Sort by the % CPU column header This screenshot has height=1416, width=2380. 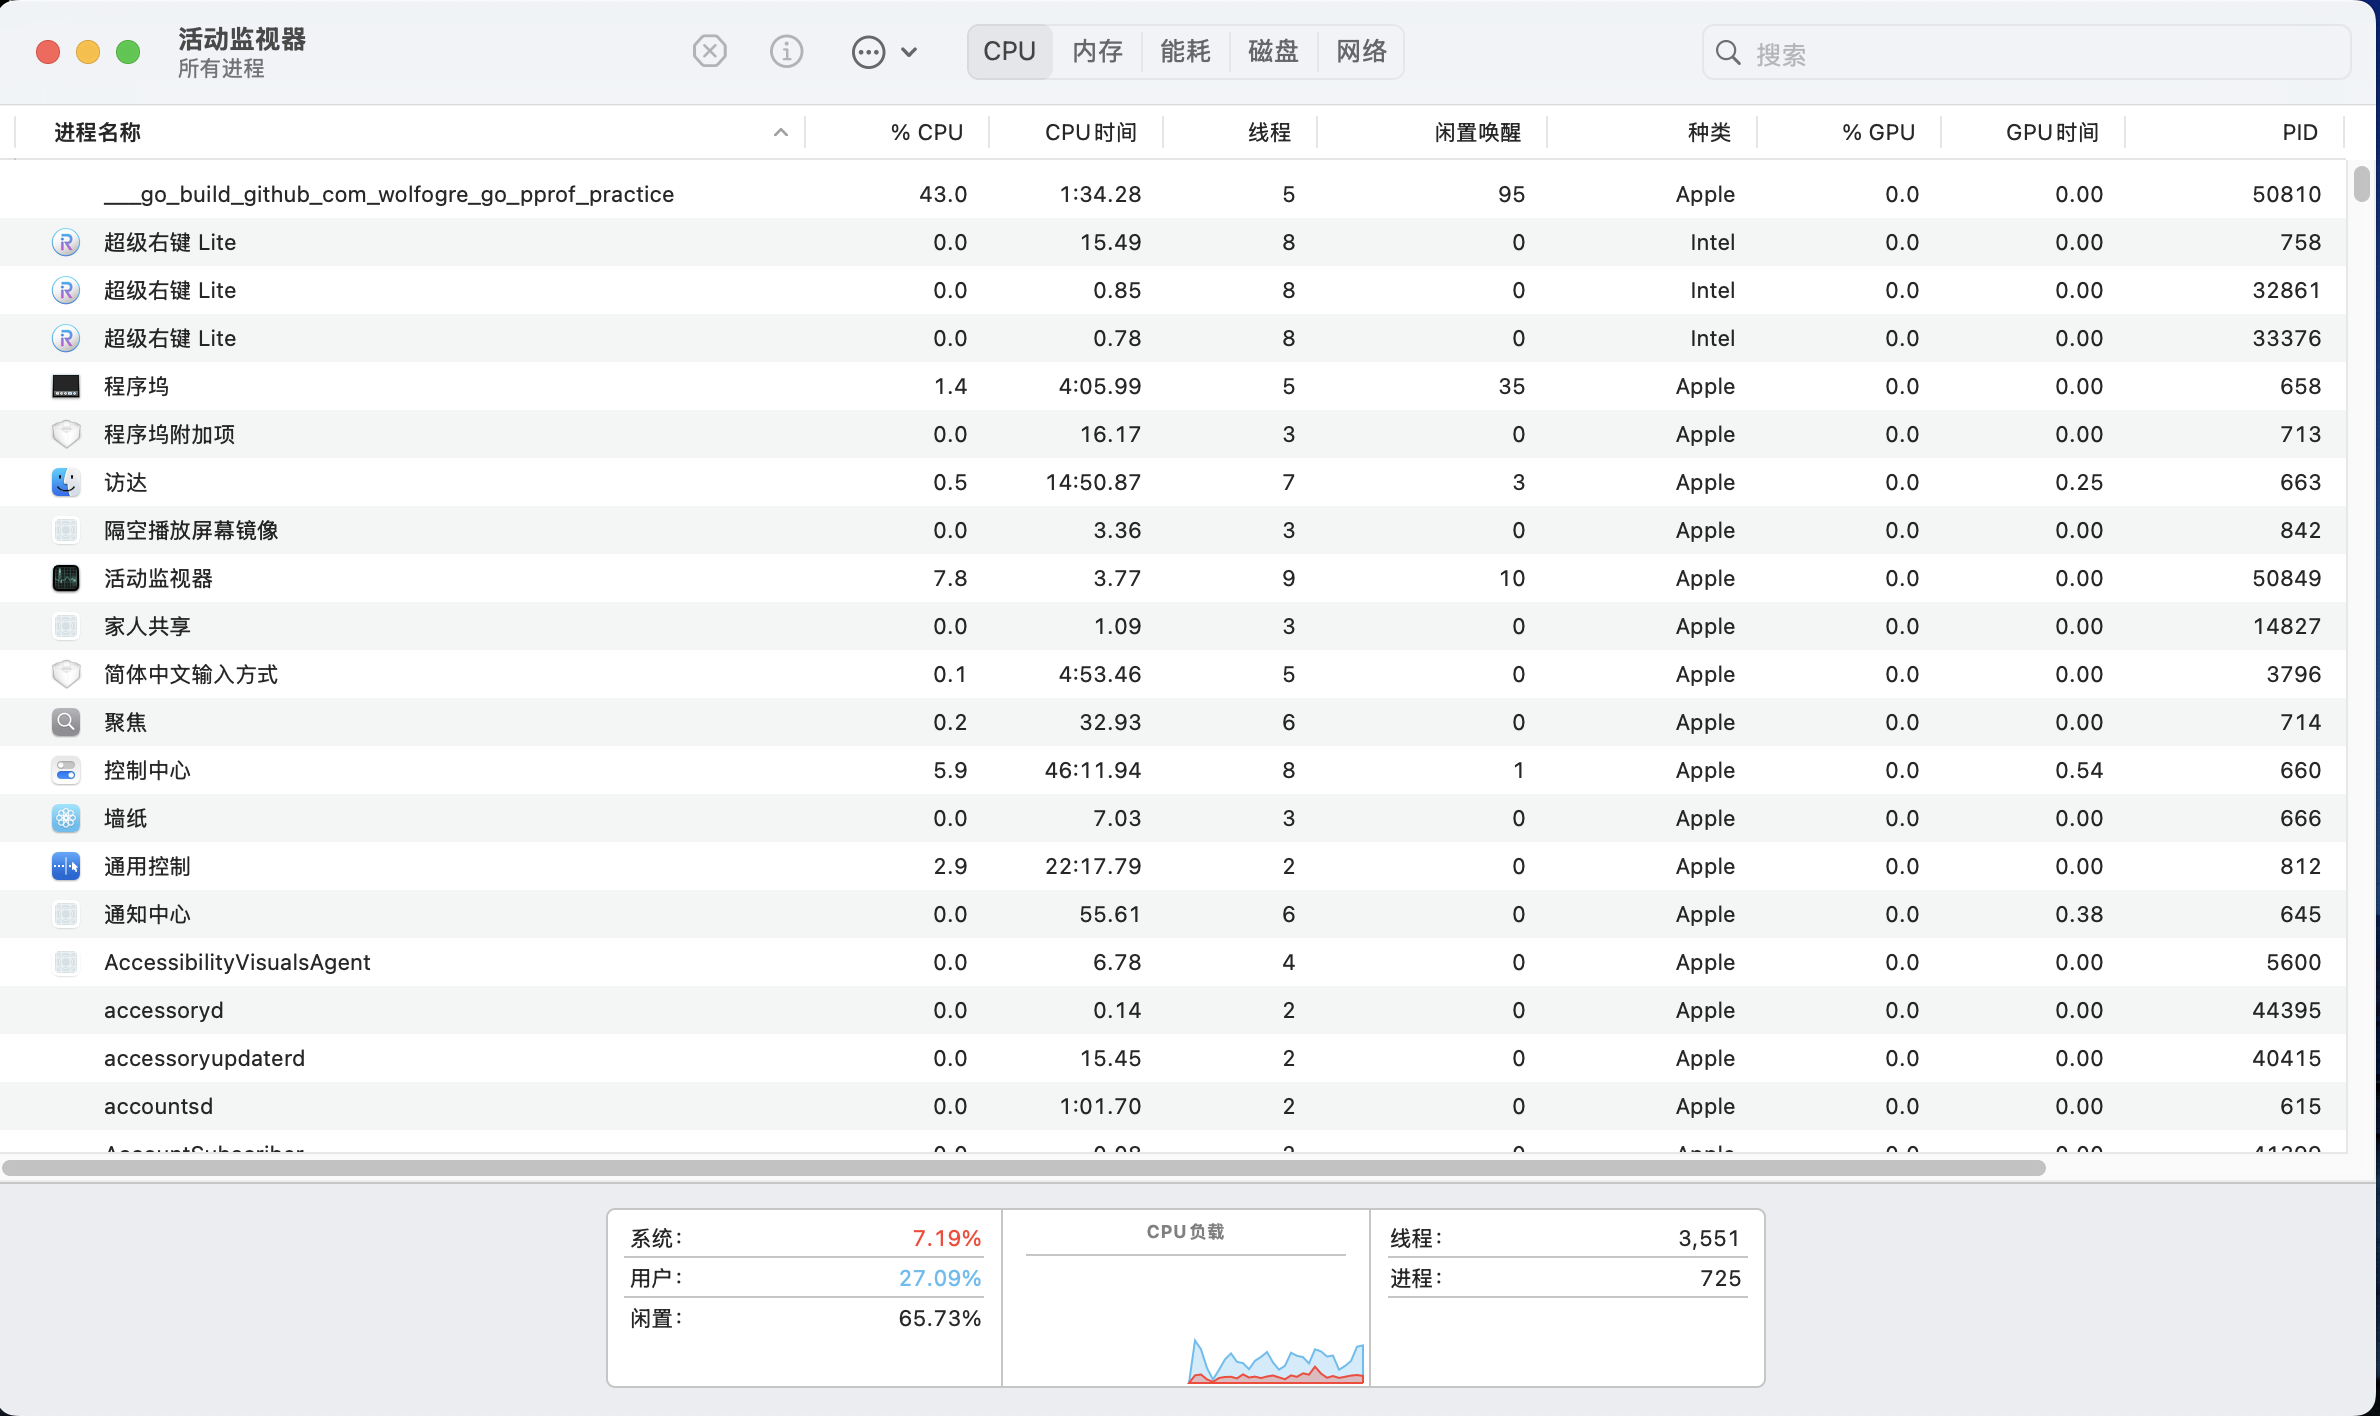926,132
